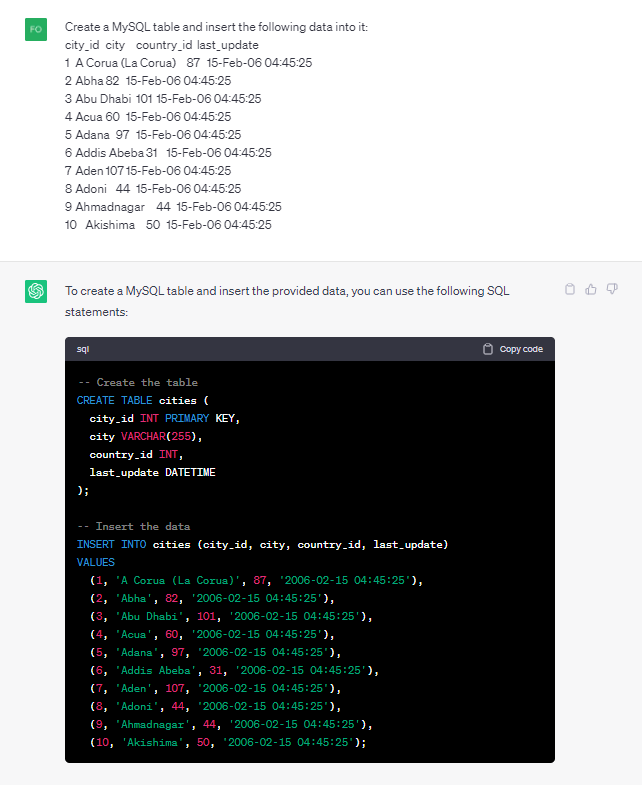Select the row '6 Addis Abeba 31' in prompt
The height and width of the screenshot is (785, 642).
pyautogui.click(x=168, y=153)
